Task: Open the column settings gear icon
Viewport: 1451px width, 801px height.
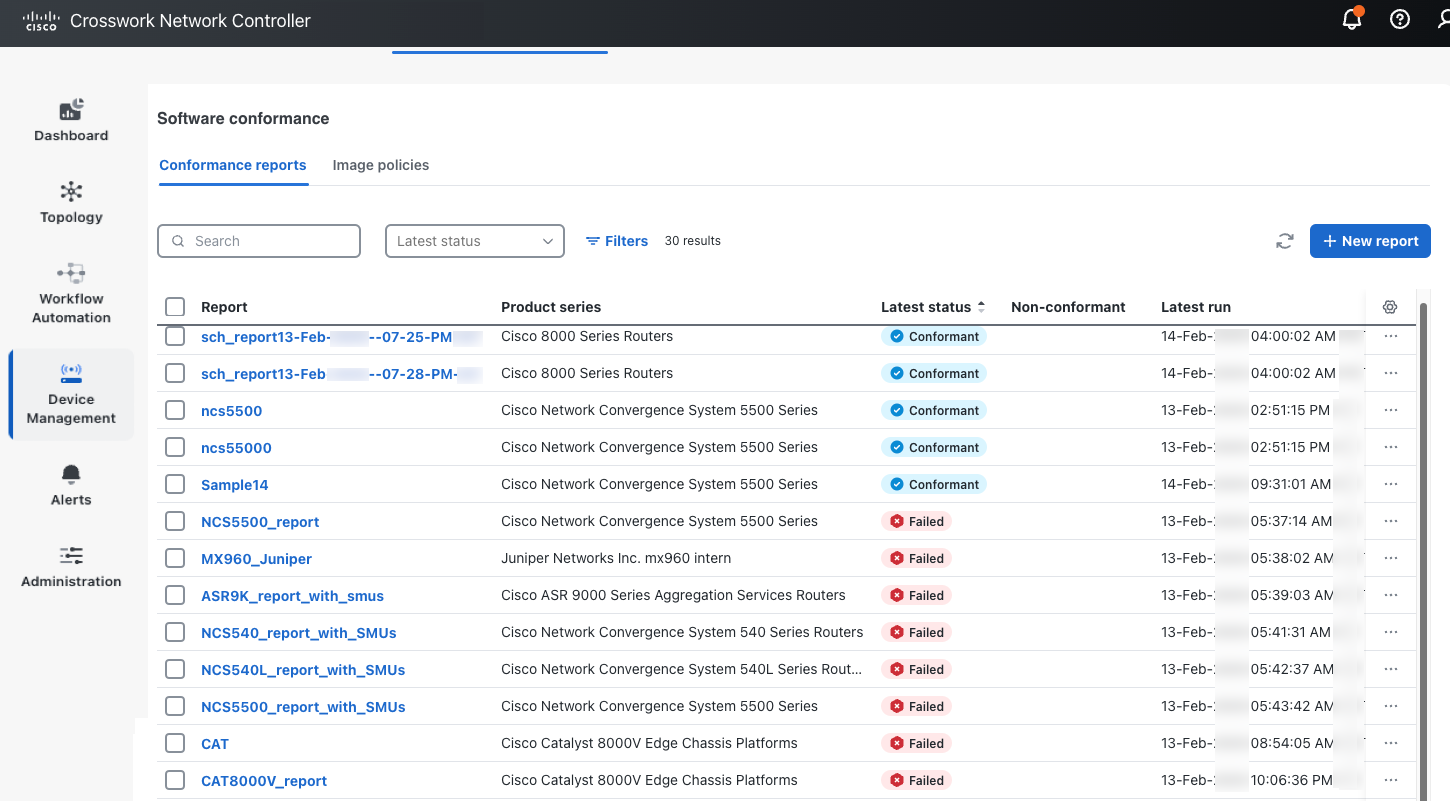Action: coord(1390,307)
